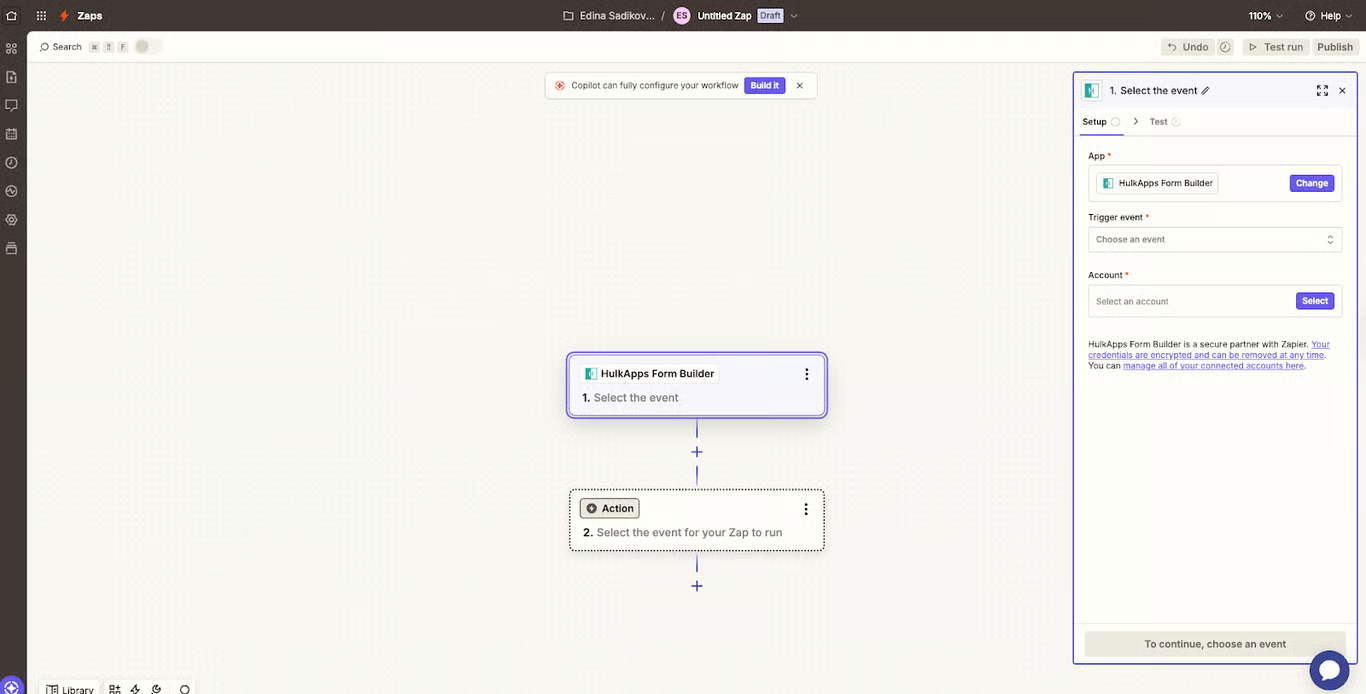This screenshot has width=1366, height=694.
Task: Open the document bolt sidebar icon
Action: point(11,77)
